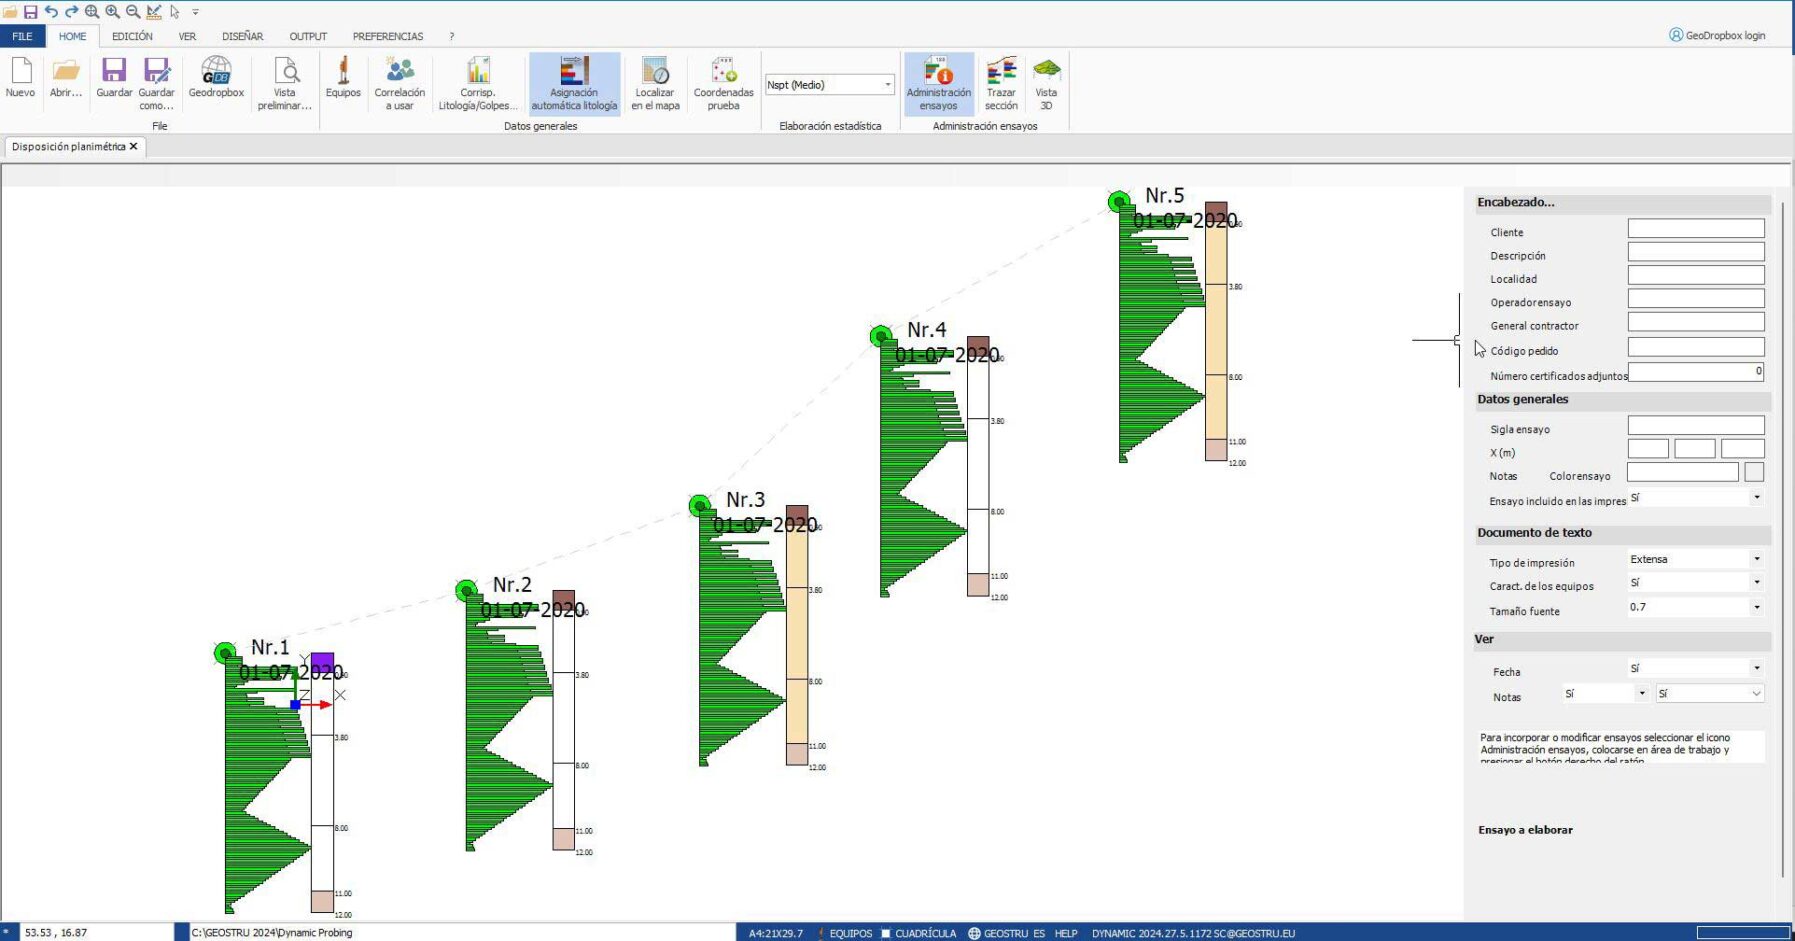This screenshot has width=1795, height=941.
Task: Switch to the OUTPUT ribbon tab
Action: 307,36
